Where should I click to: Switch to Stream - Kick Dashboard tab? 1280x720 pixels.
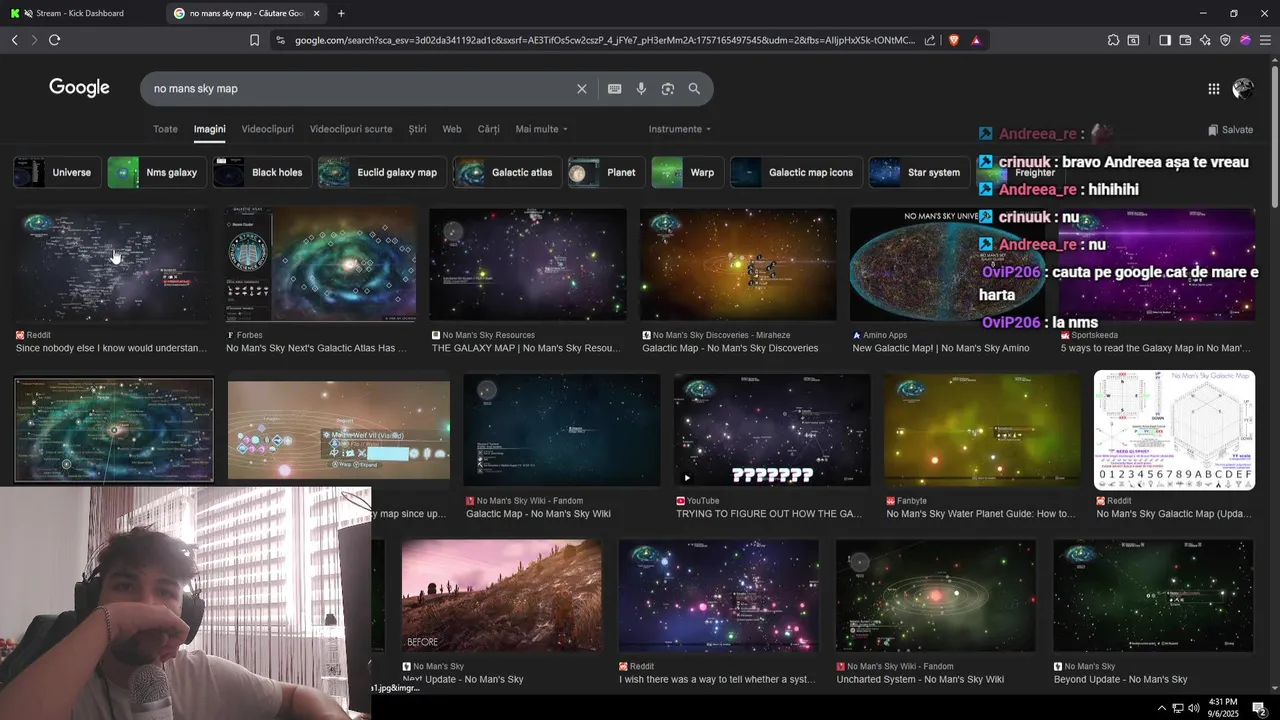[x=80, y=13]
